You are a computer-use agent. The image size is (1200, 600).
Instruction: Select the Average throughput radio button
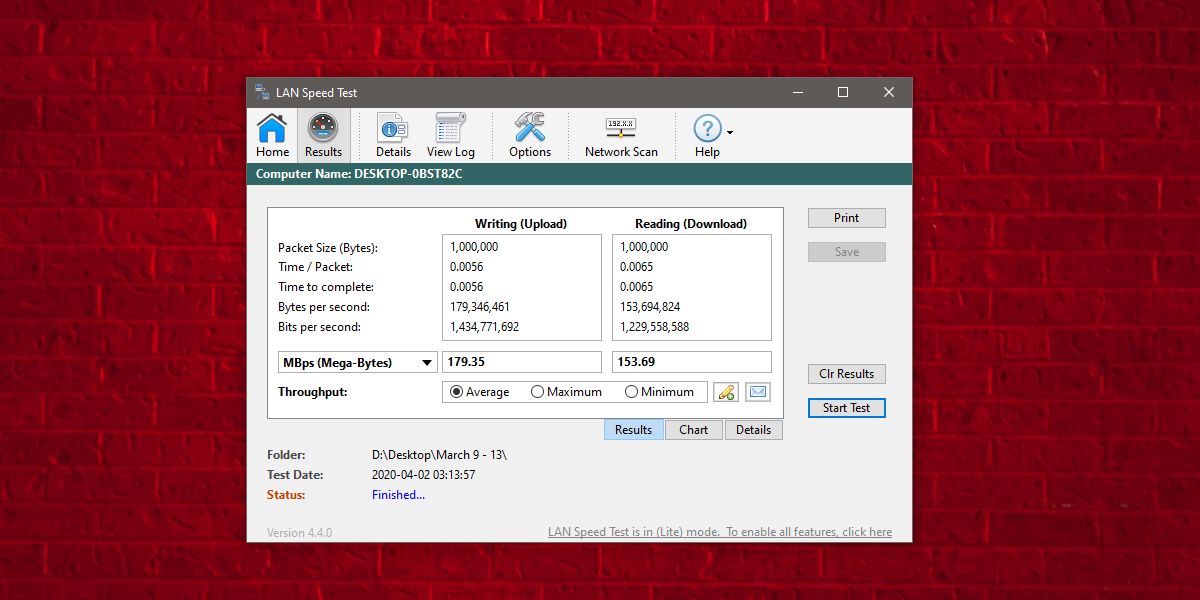tap(479, 392)
